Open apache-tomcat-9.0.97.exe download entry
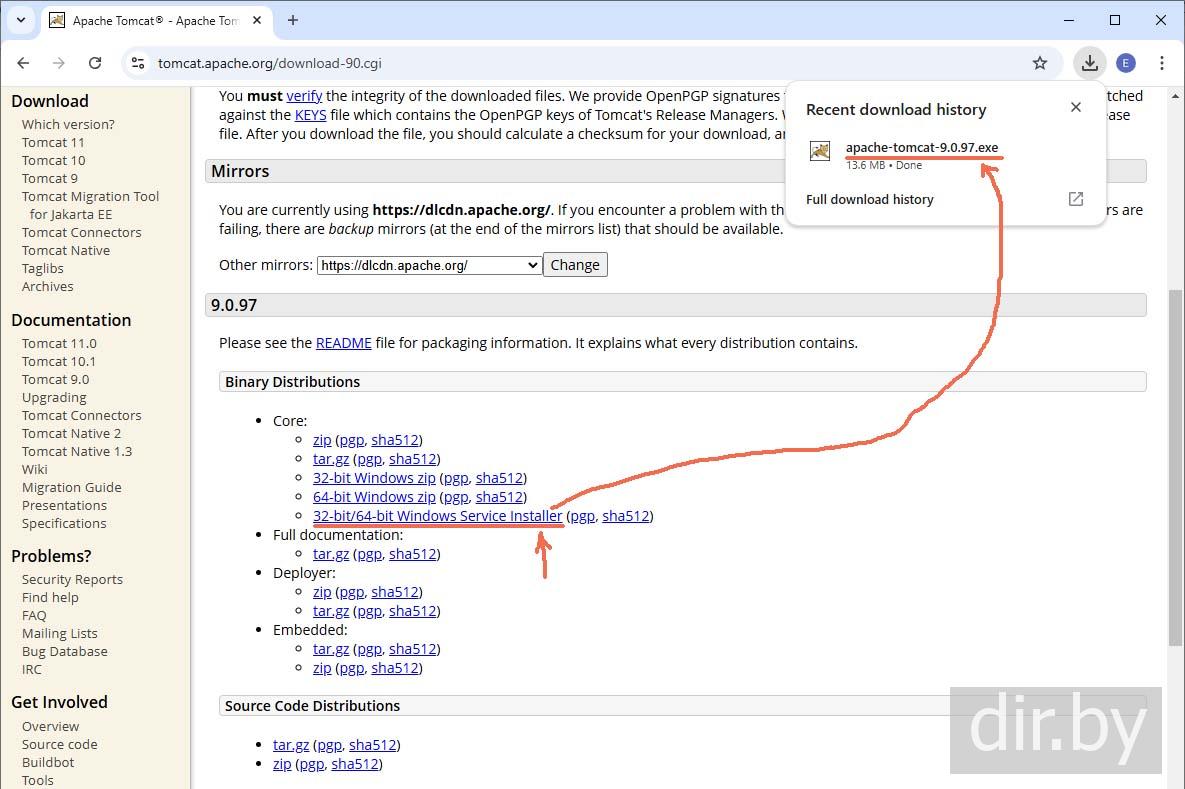 921,147
